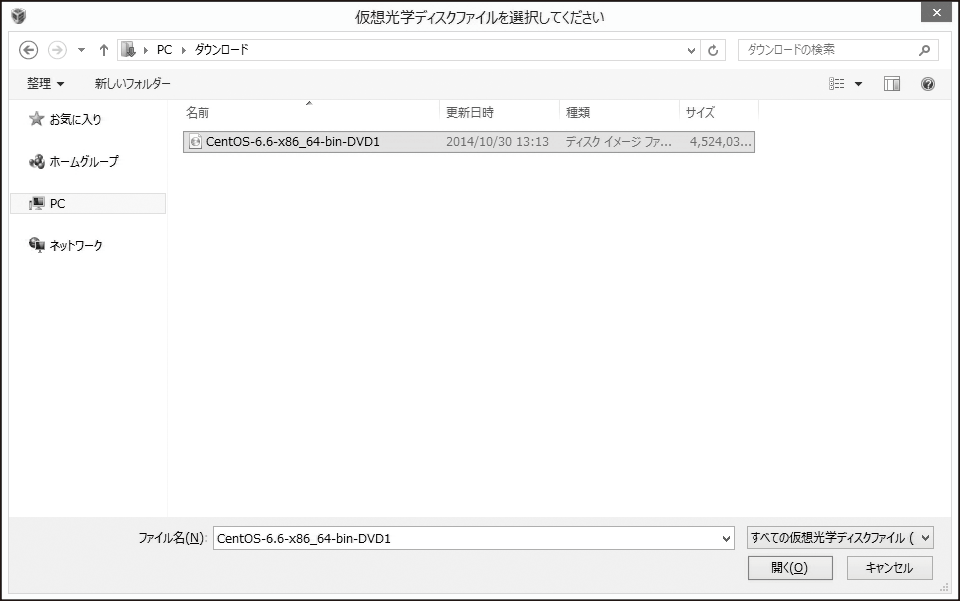Expand the ファイル名 dropdown arrow
960x601 pixels.
click(x=726, y=539)
